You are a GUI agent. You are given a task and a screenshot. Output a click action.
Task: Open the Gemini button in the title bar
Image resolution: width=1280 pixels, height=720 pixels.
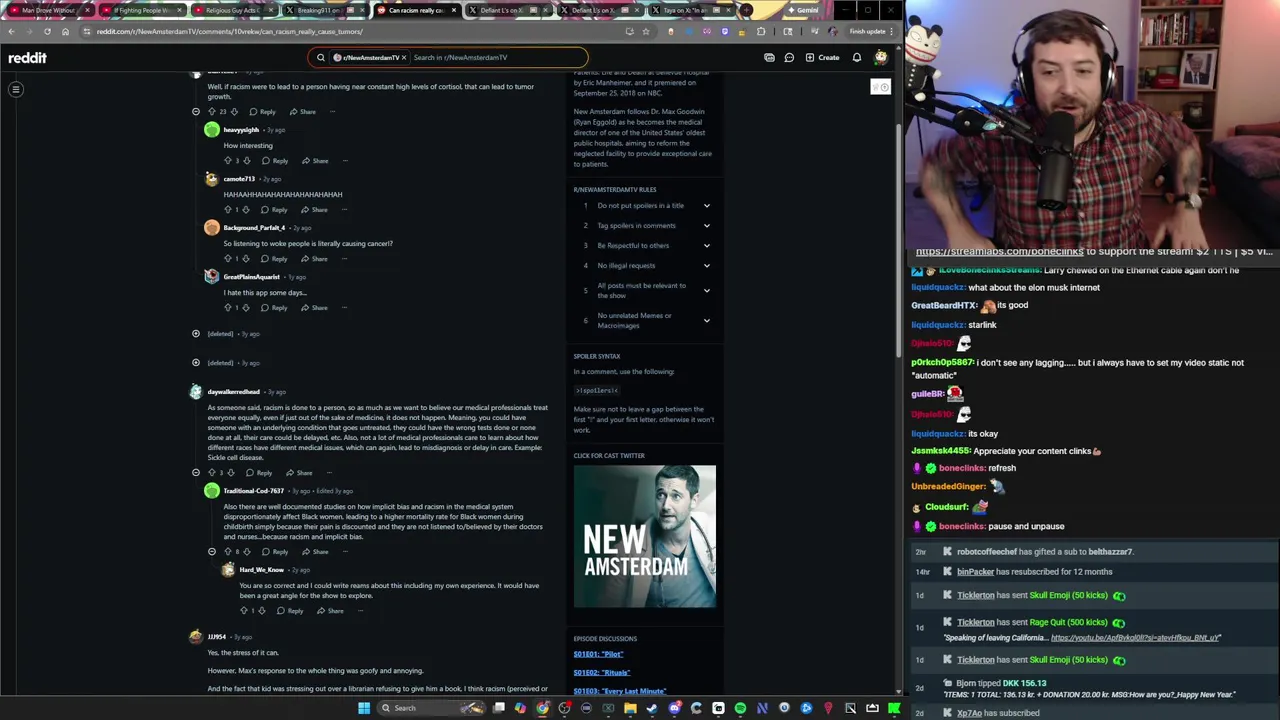pyautogui.click(x=803, y=10)
